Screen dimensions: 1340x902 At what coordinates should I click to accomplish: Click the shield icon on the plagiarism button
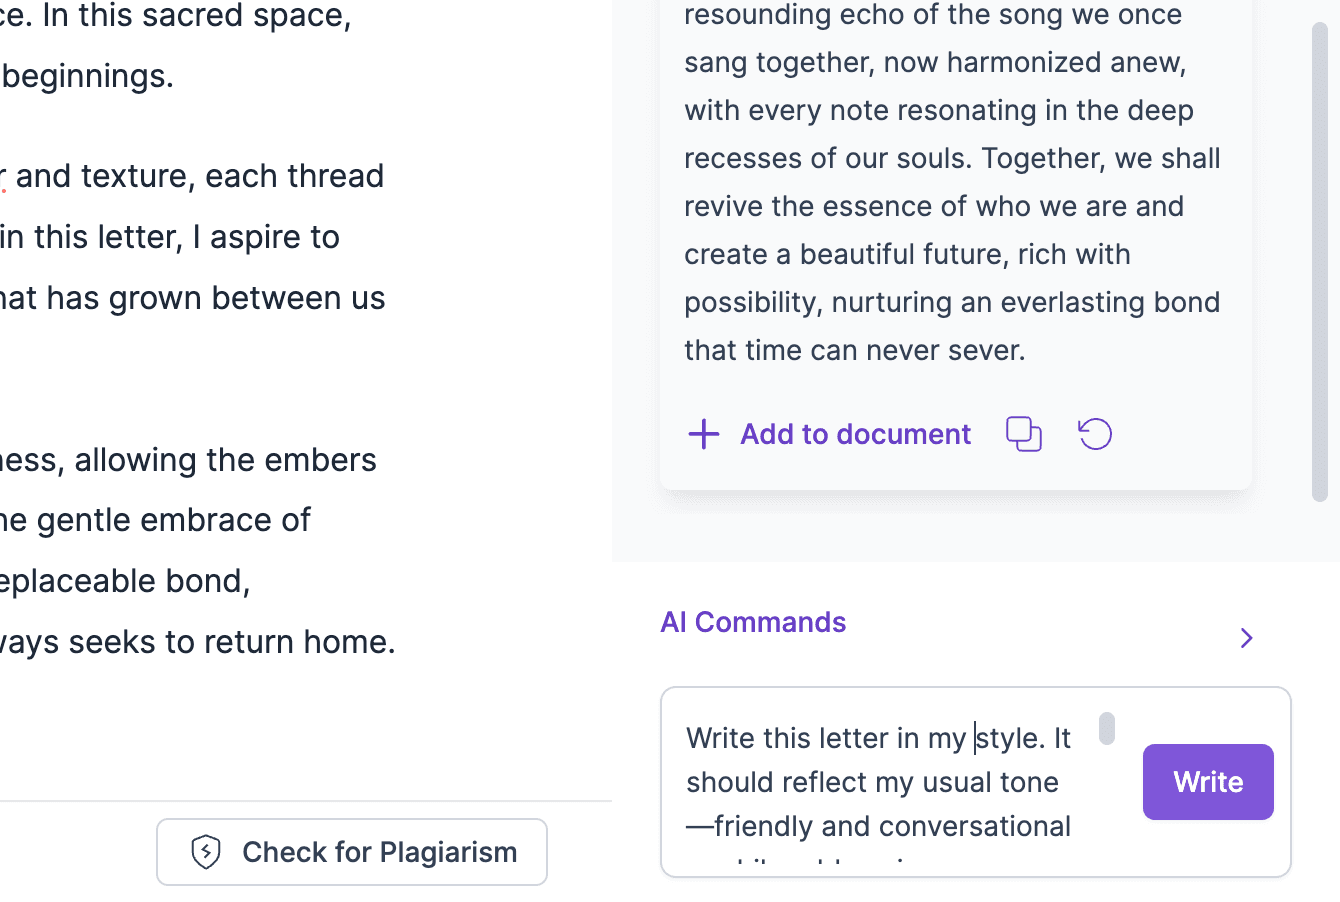(206, 852)
